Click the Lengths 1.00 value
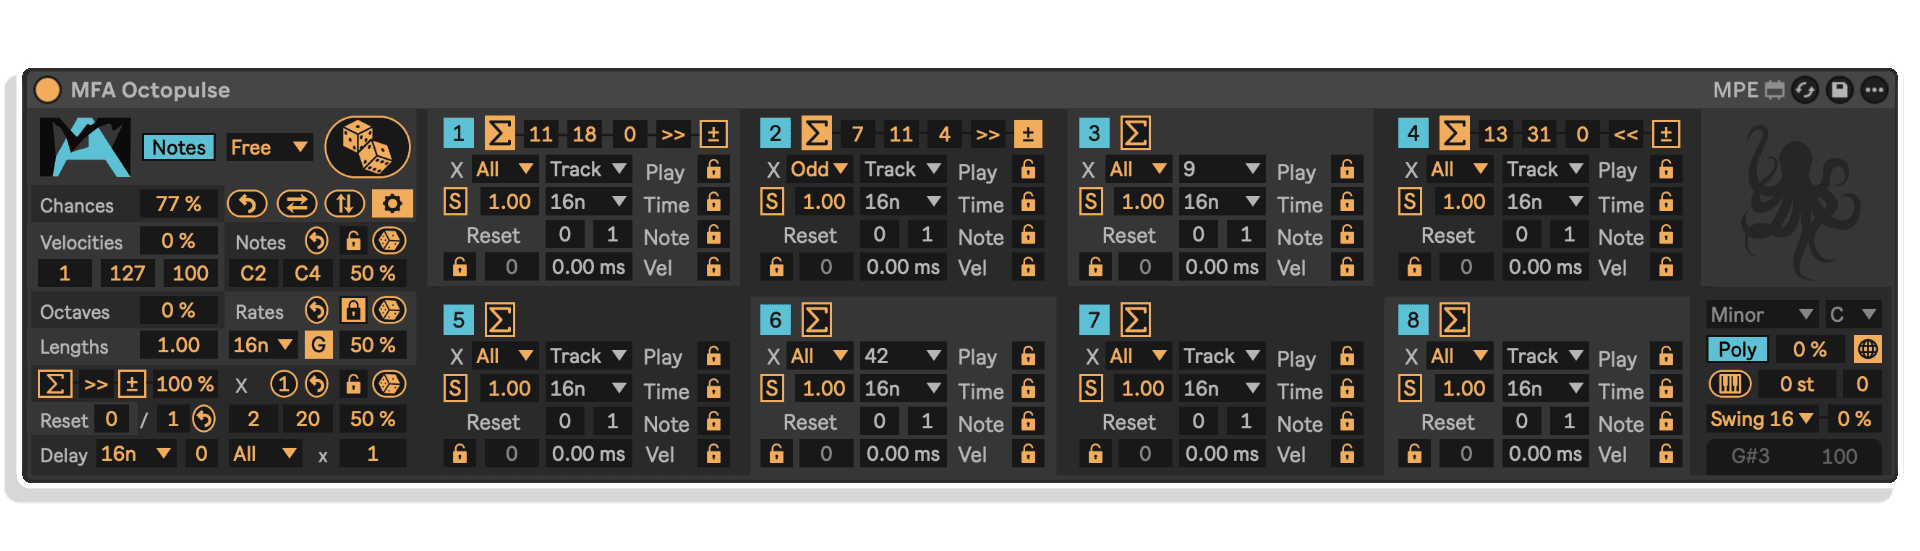This screenshot has height=551, width=1920. click(179, 345)
